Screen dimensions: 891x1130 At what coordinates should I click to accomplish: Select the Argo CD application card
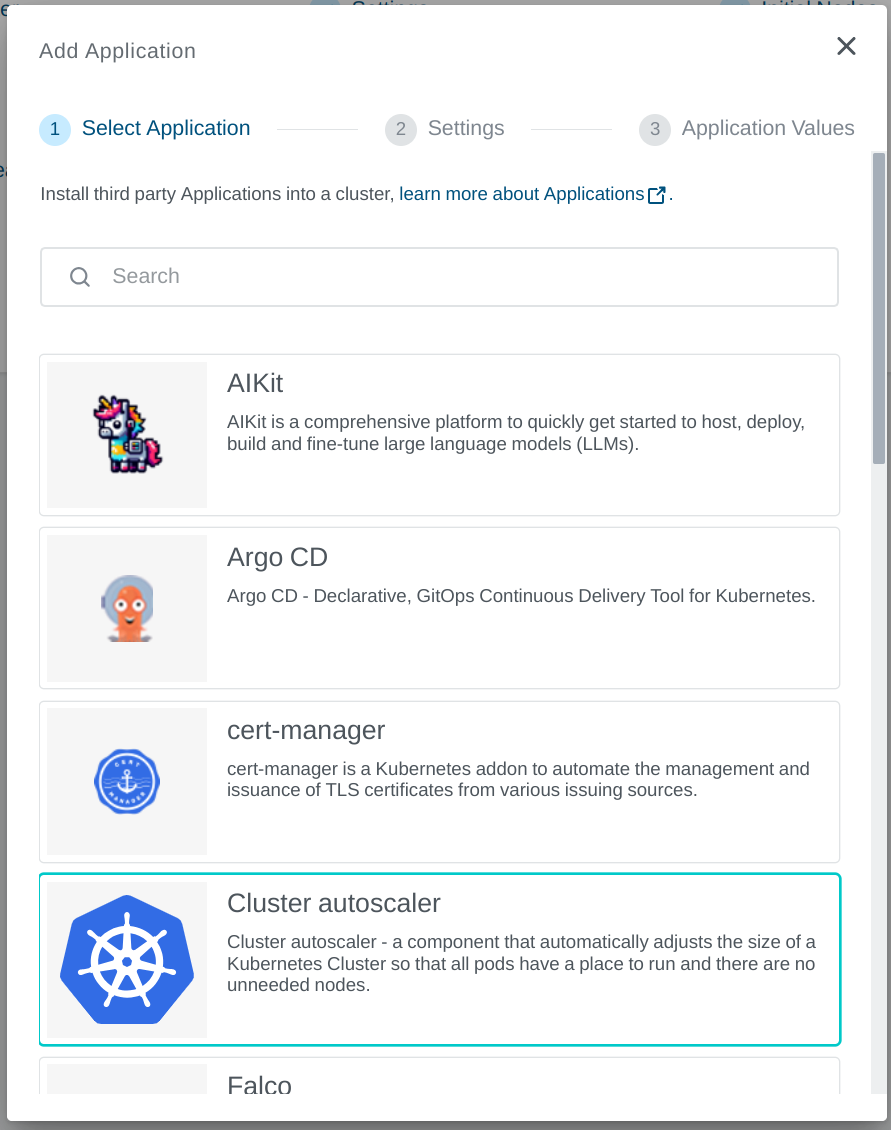[x=520, y=607]
